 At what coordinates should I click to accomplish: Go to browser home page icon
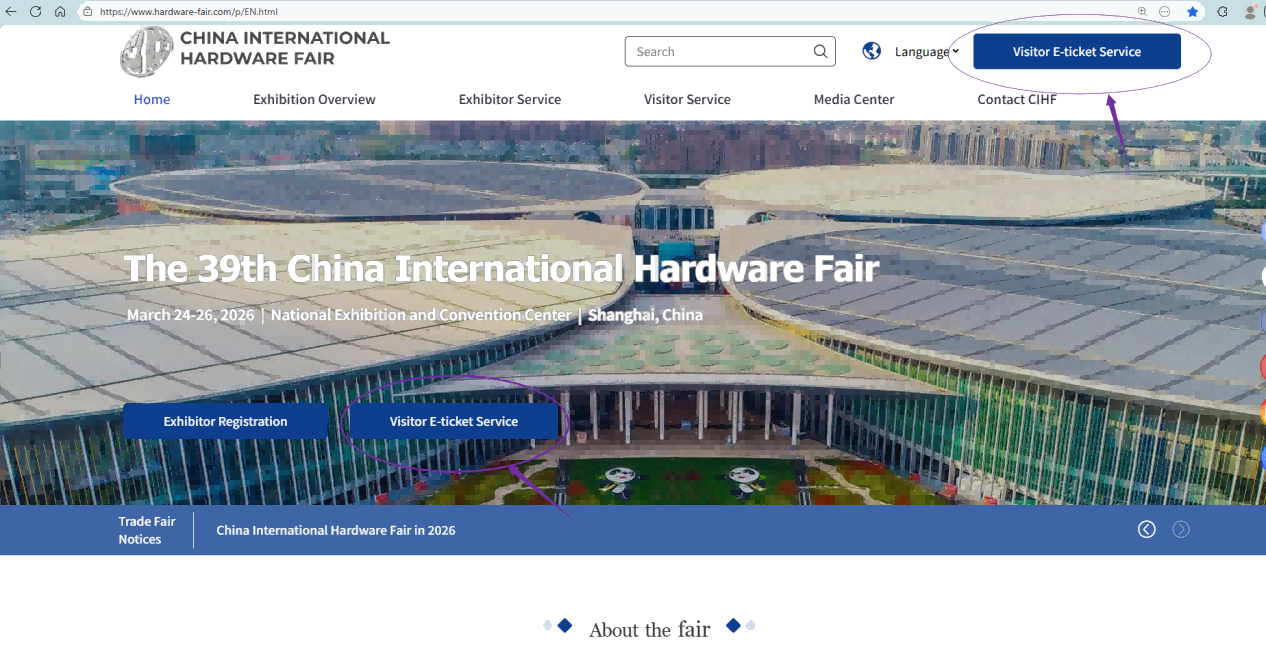coord(60,11)
